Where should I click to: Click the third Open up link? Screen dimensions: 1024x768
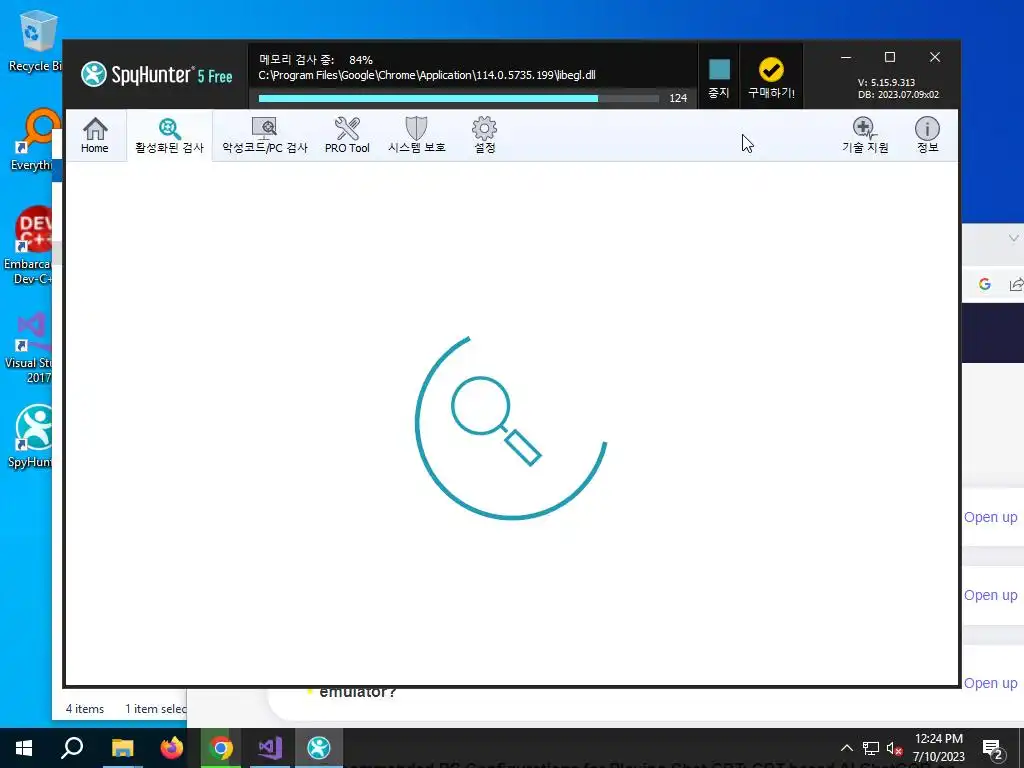click(991, 683)
